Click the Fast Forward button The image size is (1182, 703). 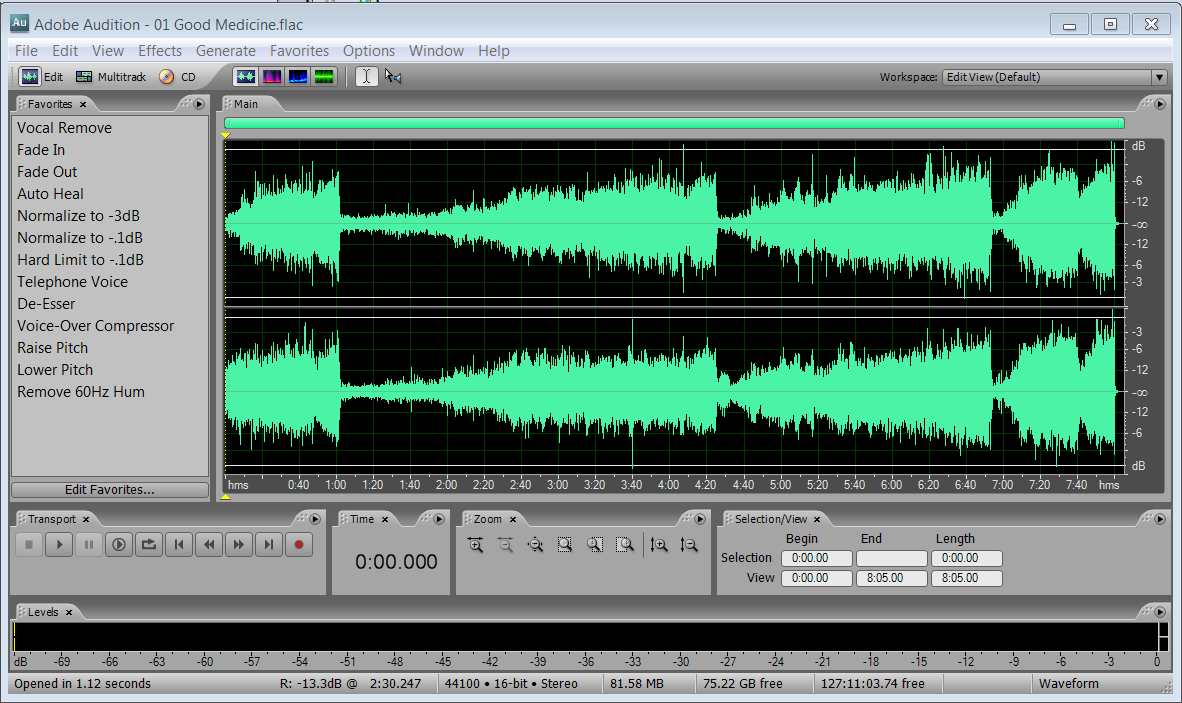point(239,545)
